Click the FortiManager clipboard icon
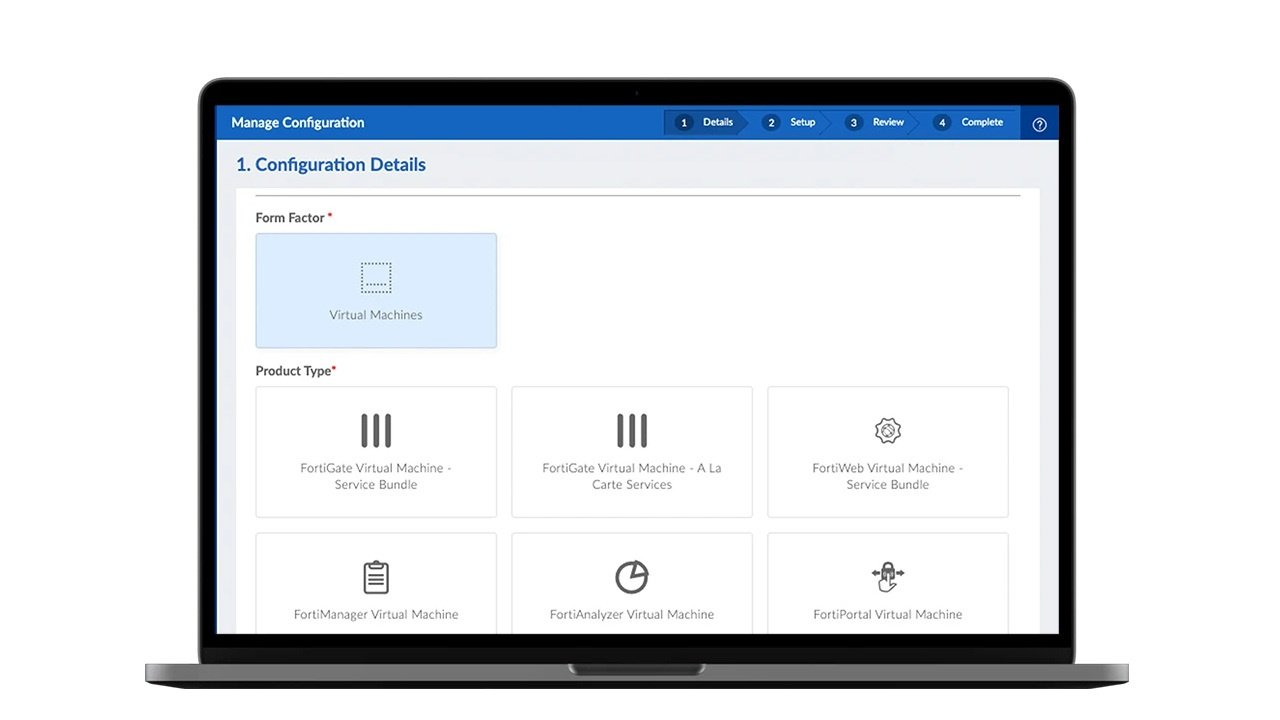 376,577
